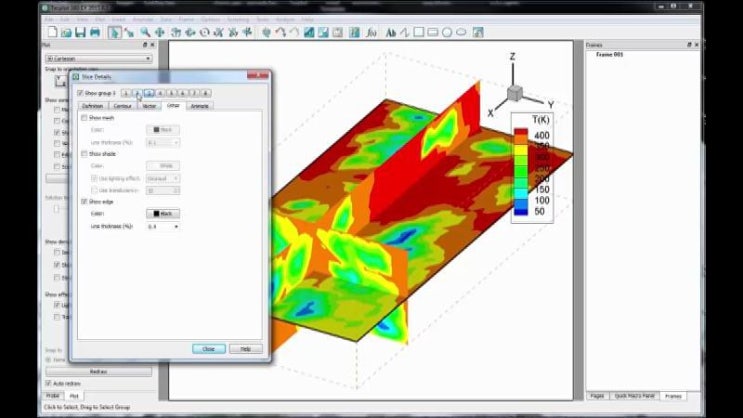
Task: Click the Print toolbar icon
Action: click(94, 32)
